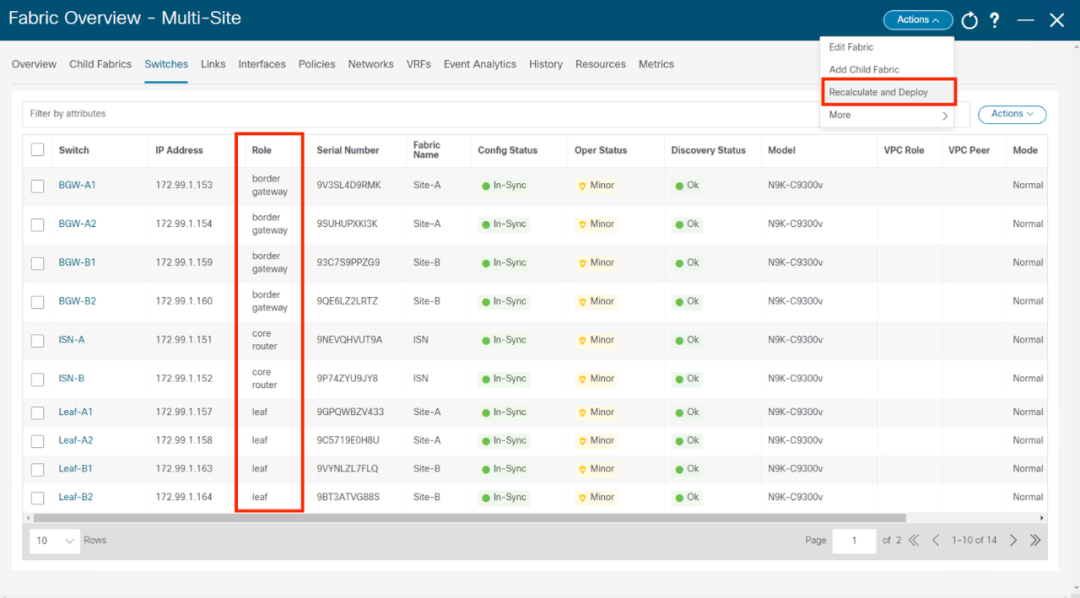Open the VRFs tab
Image resolution: width=1080 pixels, height=598 pixels.
[418, 64]
